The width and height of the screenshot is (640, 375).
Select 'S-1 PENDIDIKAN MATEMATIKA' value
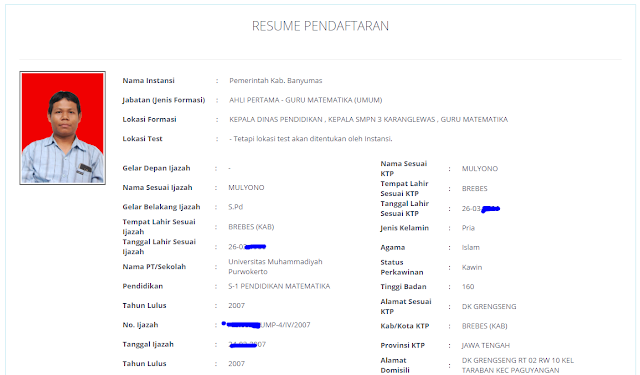[x=279, y=286]
